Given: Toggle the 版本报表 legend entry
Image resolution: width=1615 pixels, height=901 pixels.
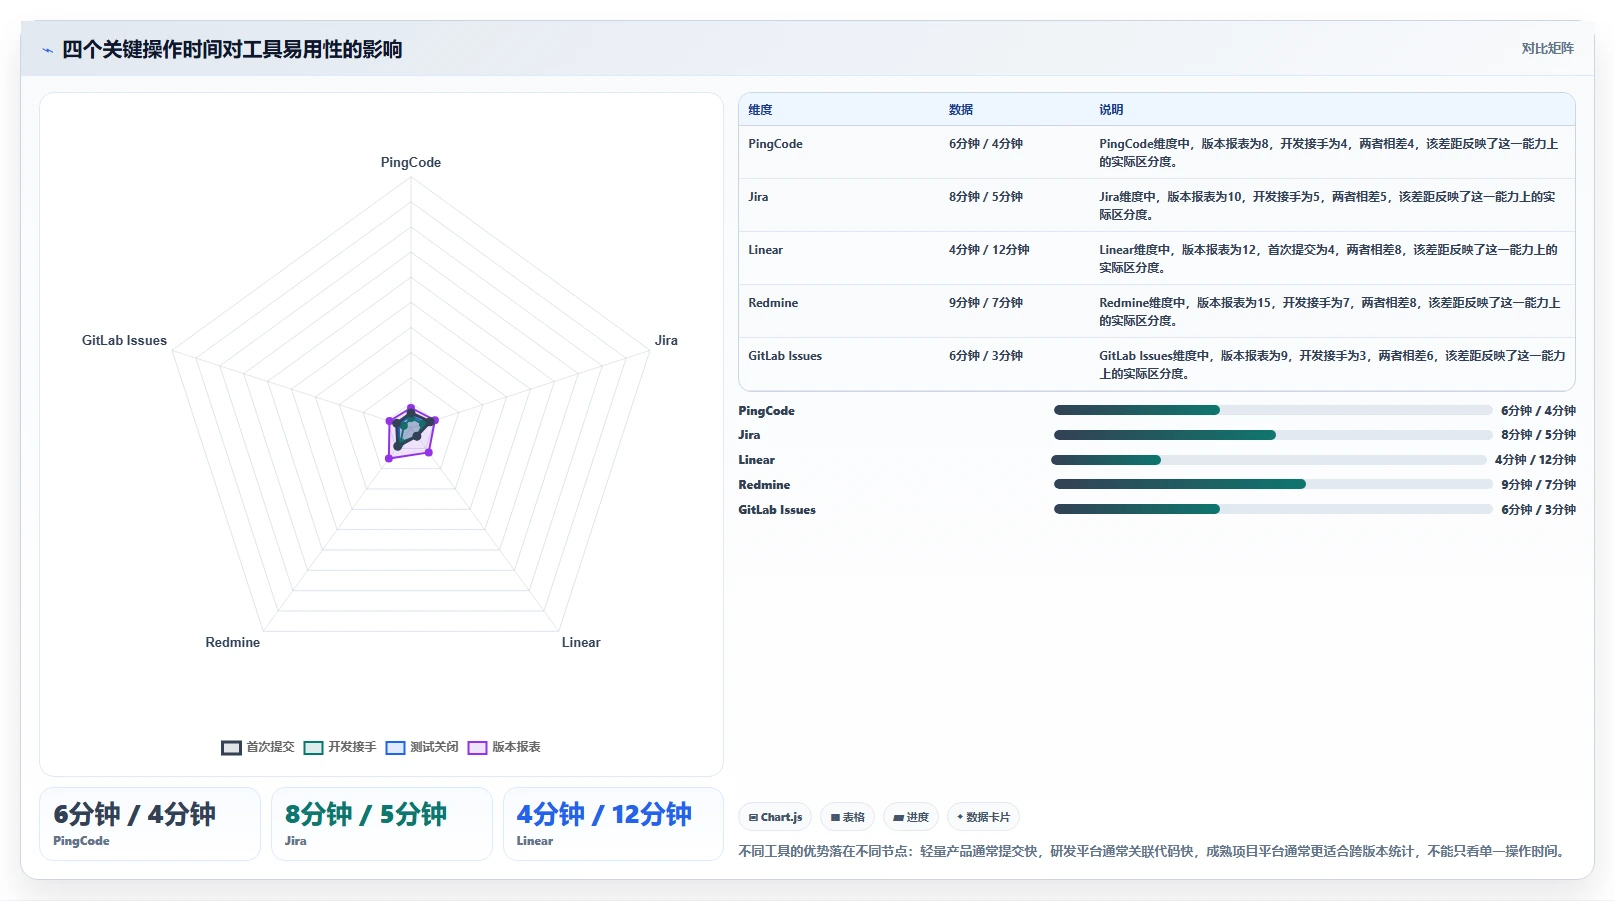Looking at the screenshot, I should pyautogui.click(x=504, y=747).
